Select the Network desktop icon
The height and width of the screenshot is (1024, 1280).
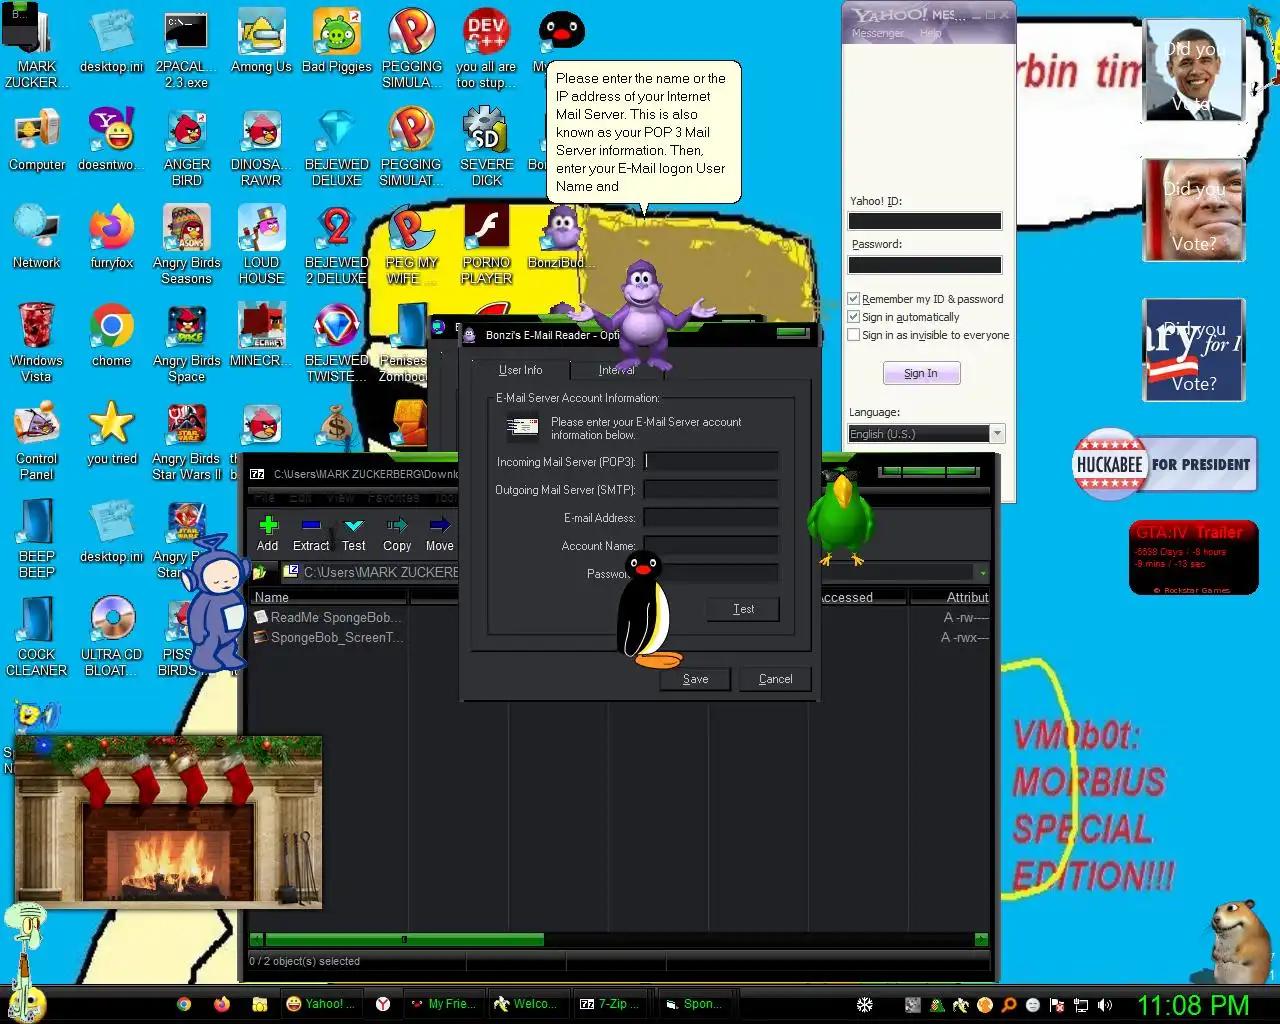37,239
